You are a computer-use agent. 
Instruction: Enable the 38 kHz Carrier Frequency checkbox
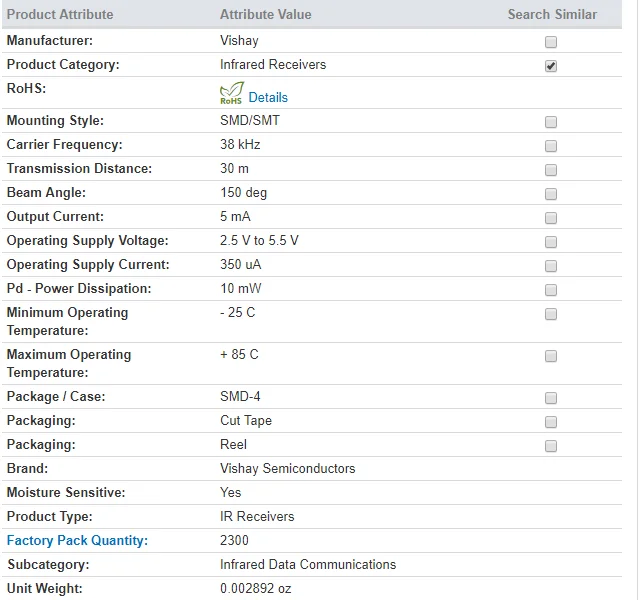tap(551, 146)
